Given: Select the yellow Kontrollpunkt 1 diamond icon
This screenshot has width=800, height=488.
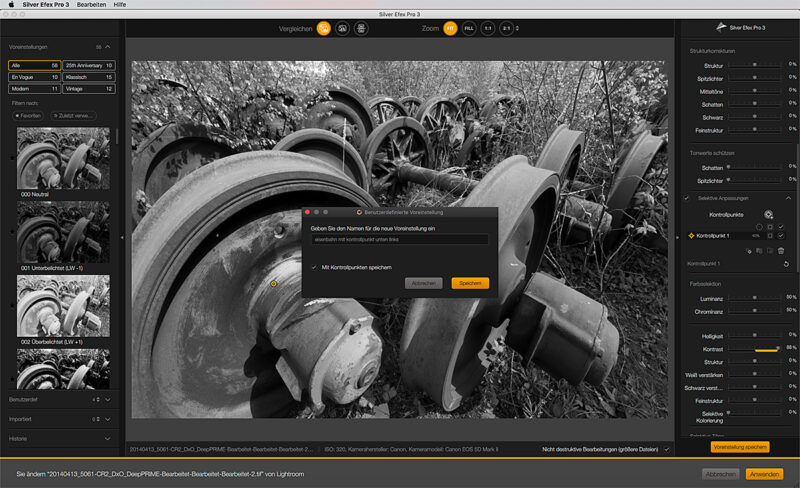Looking at the screenshot, I should point(691,236).
